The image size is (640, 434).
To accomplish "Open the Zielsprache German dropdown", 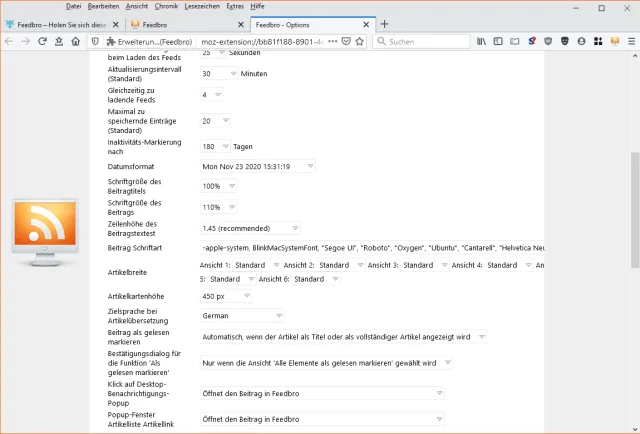I will click(x=242, y=316).
